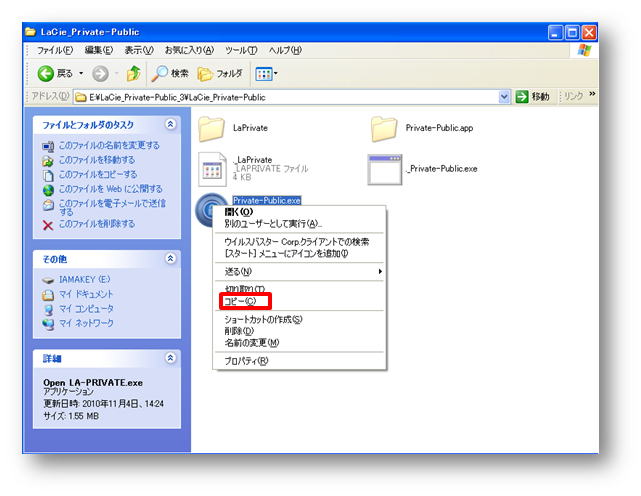Screen dimensions: 641x496
Task: Click the このファイルを移動する link
Action: pyautogui.click(x=97, y=160)
